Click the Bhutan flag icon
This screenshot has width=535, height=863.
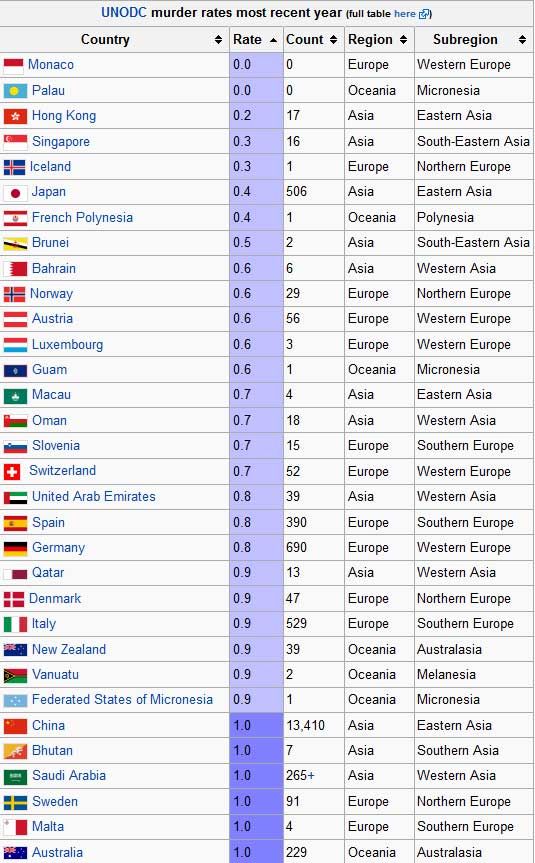coord(15,751)
